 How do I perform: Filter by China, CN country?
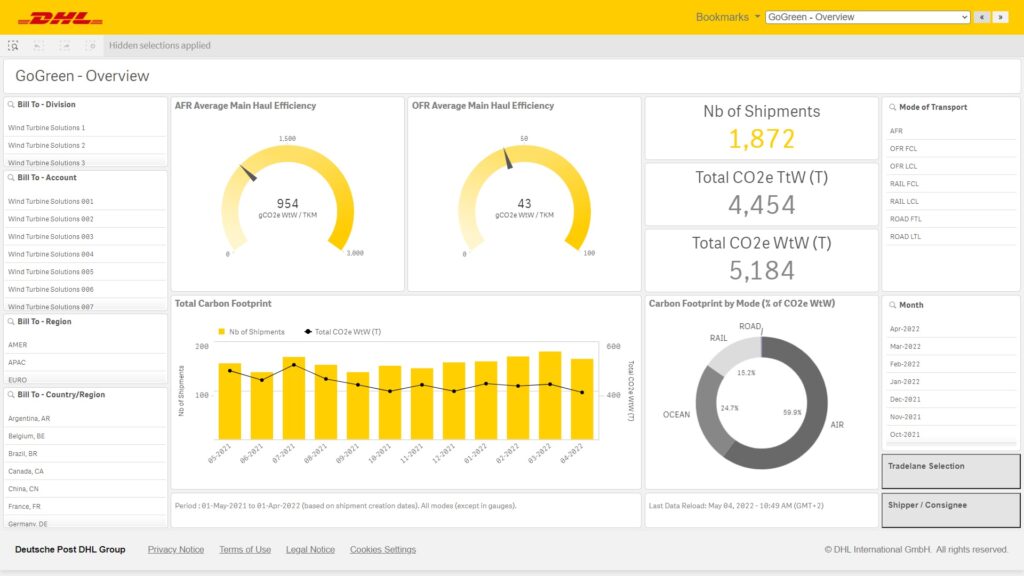pos(86,489)
